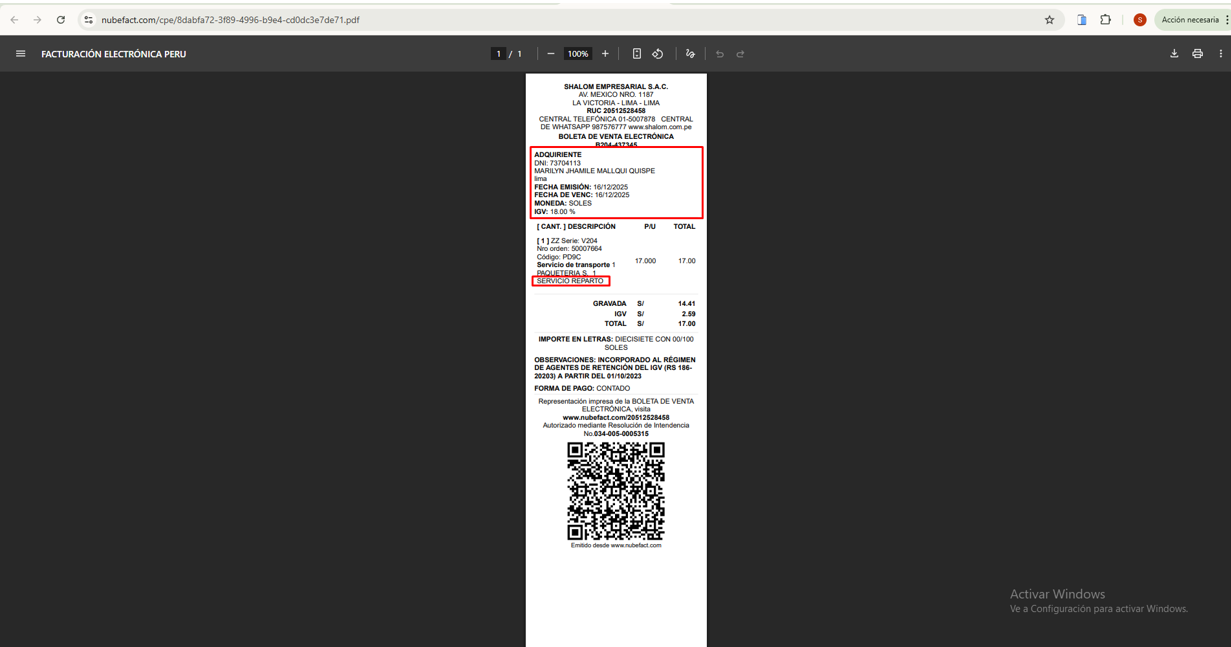
Task: Click the fit to page icon
Action: coord(636,54)
